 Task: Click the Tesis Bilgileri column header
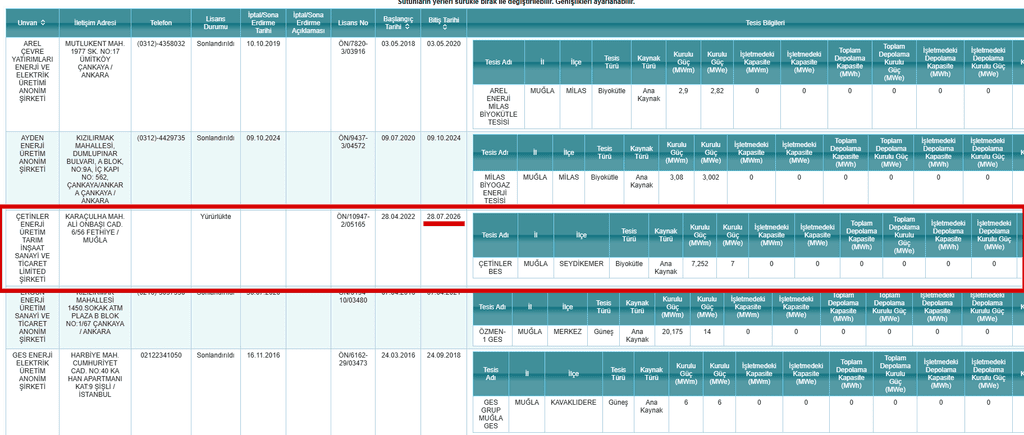765,23
